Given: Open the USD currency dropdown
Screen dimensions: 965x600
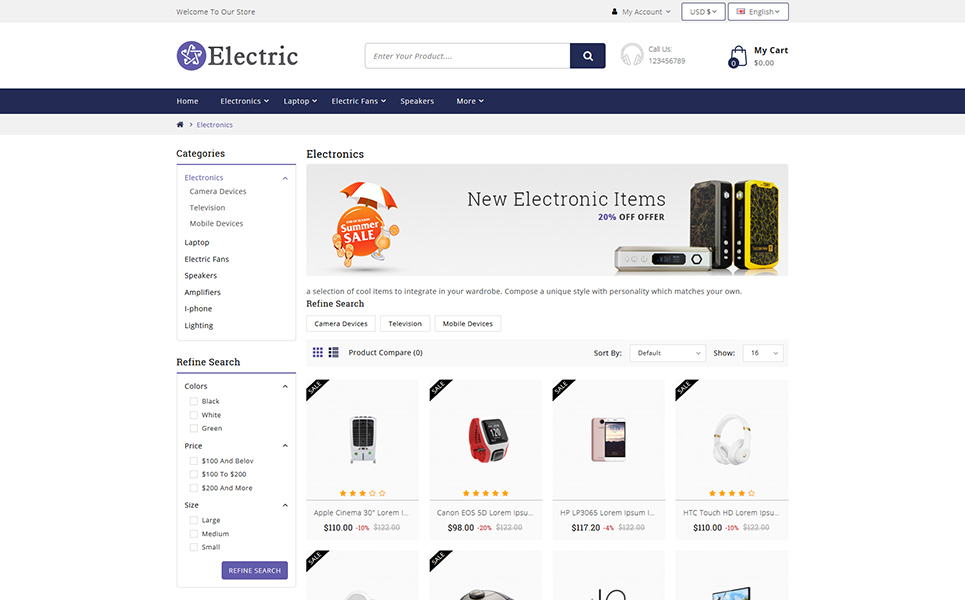Looking at the screenshot, I should click(703, 12).
